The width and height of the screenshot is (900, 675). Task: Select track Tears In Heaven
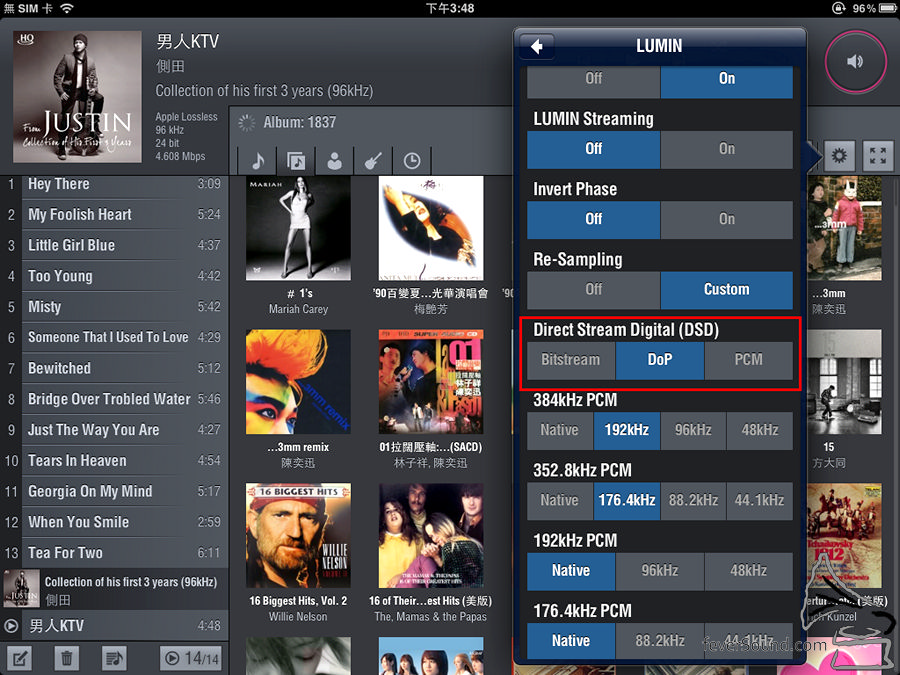pos(114,461)
